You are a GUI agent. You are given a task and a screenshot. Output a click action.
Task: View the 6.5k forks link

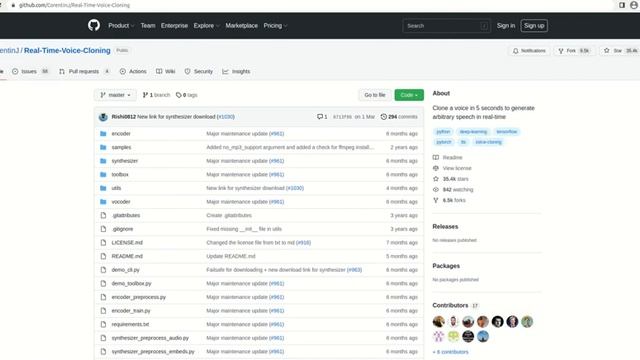[449, 200]
